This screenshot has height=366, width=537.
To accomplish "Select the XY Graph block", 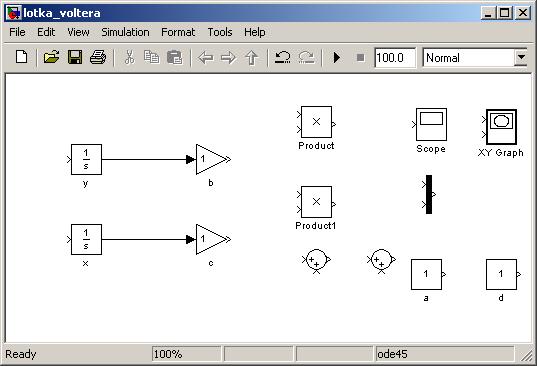I will point(501,127).
